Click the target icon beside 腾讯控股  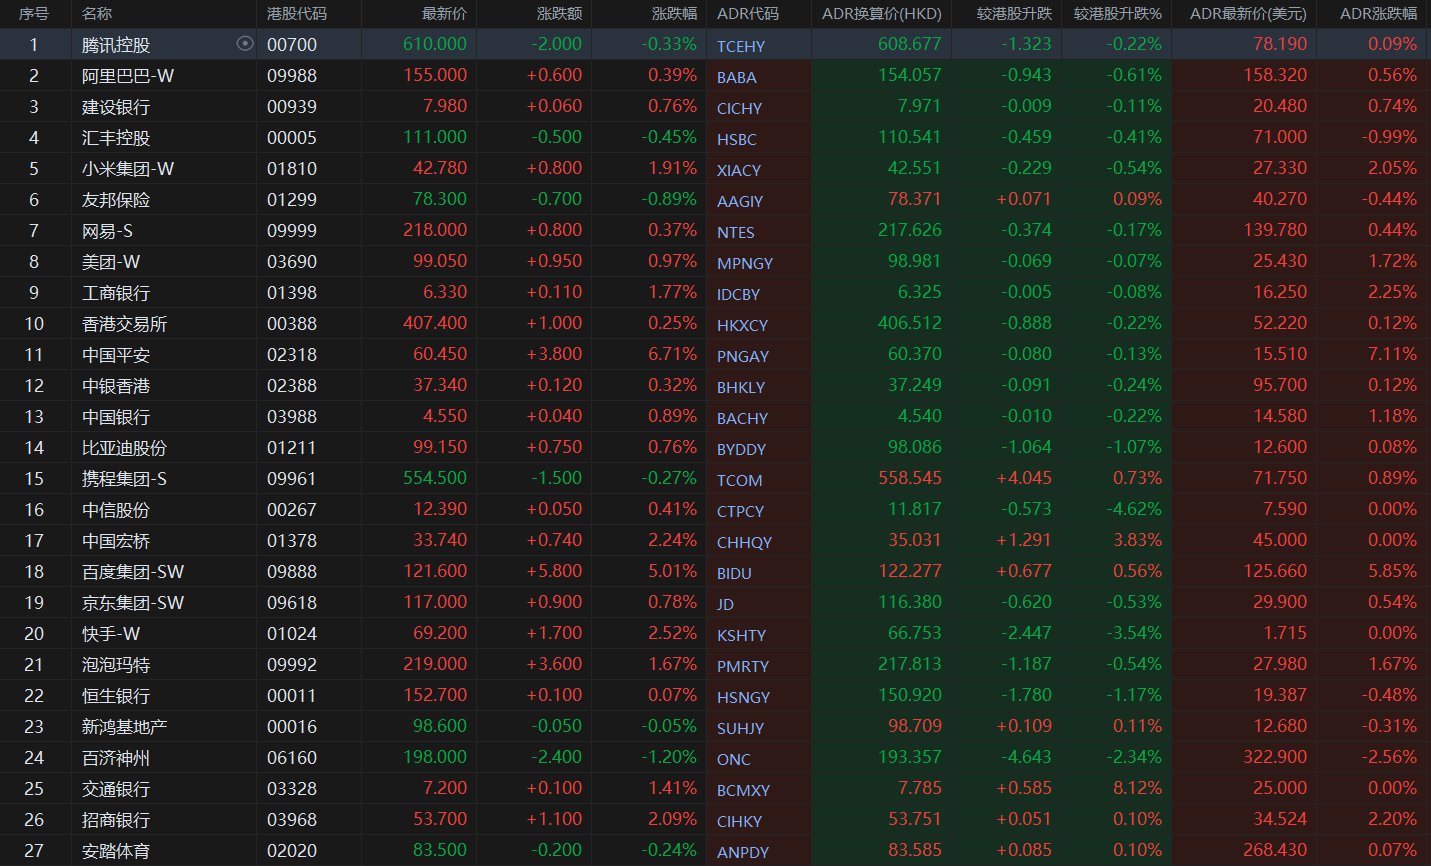(x=244, y=44)
